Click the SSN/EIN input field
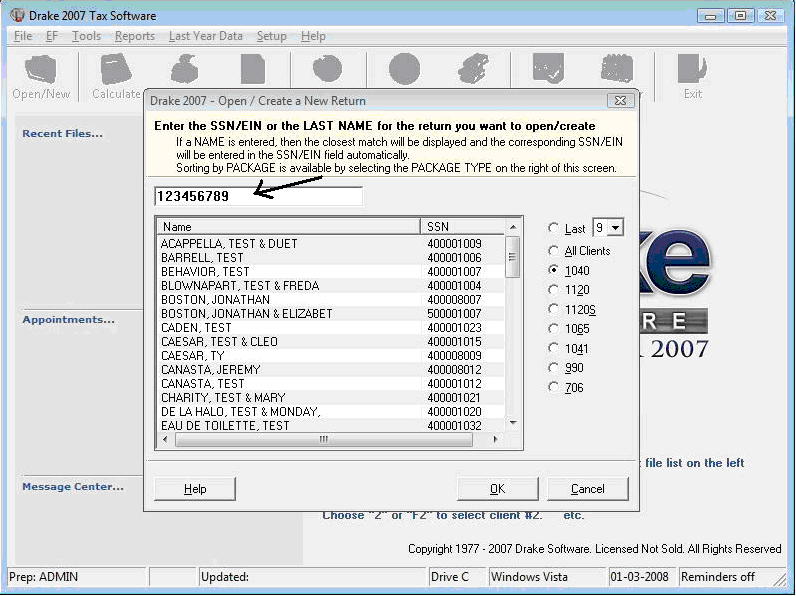 pos(258,196)
